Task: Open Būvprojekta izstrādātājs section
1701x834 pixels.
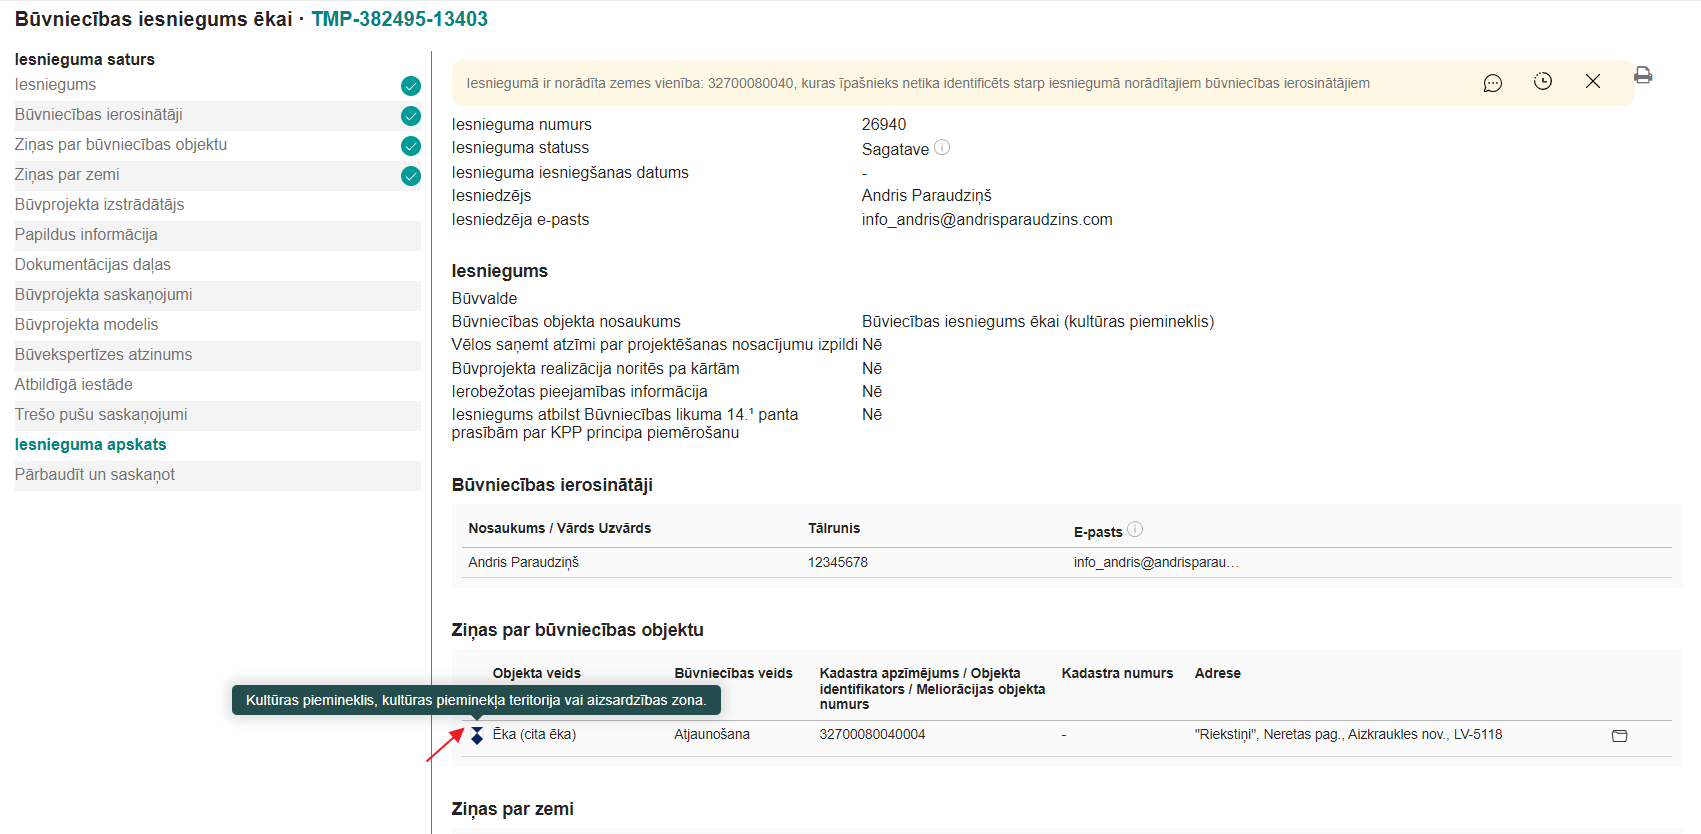Action: (x=100, y=205)
